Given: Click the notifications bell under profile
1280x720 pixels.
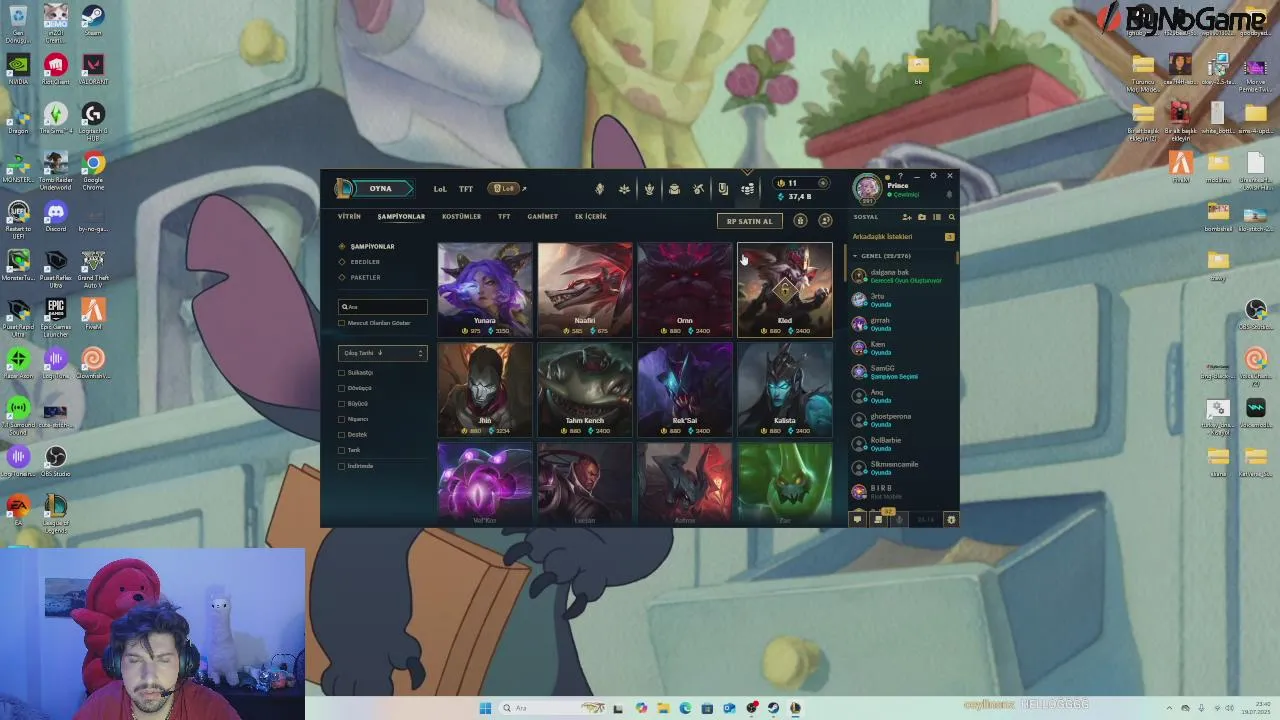Looking at the screenshot, I should (x=949, y=195).
